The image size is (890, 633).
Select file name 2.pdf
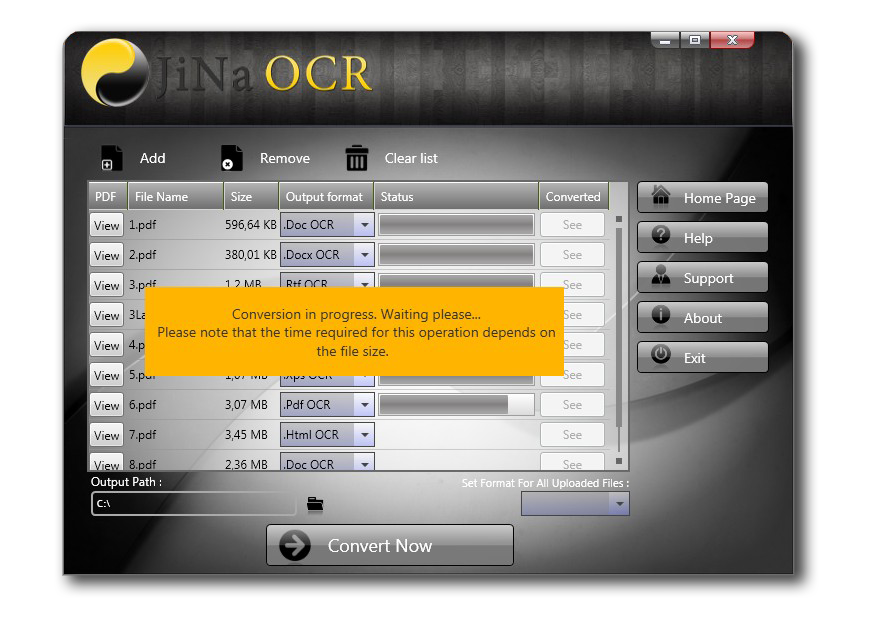tap(142, 255)
